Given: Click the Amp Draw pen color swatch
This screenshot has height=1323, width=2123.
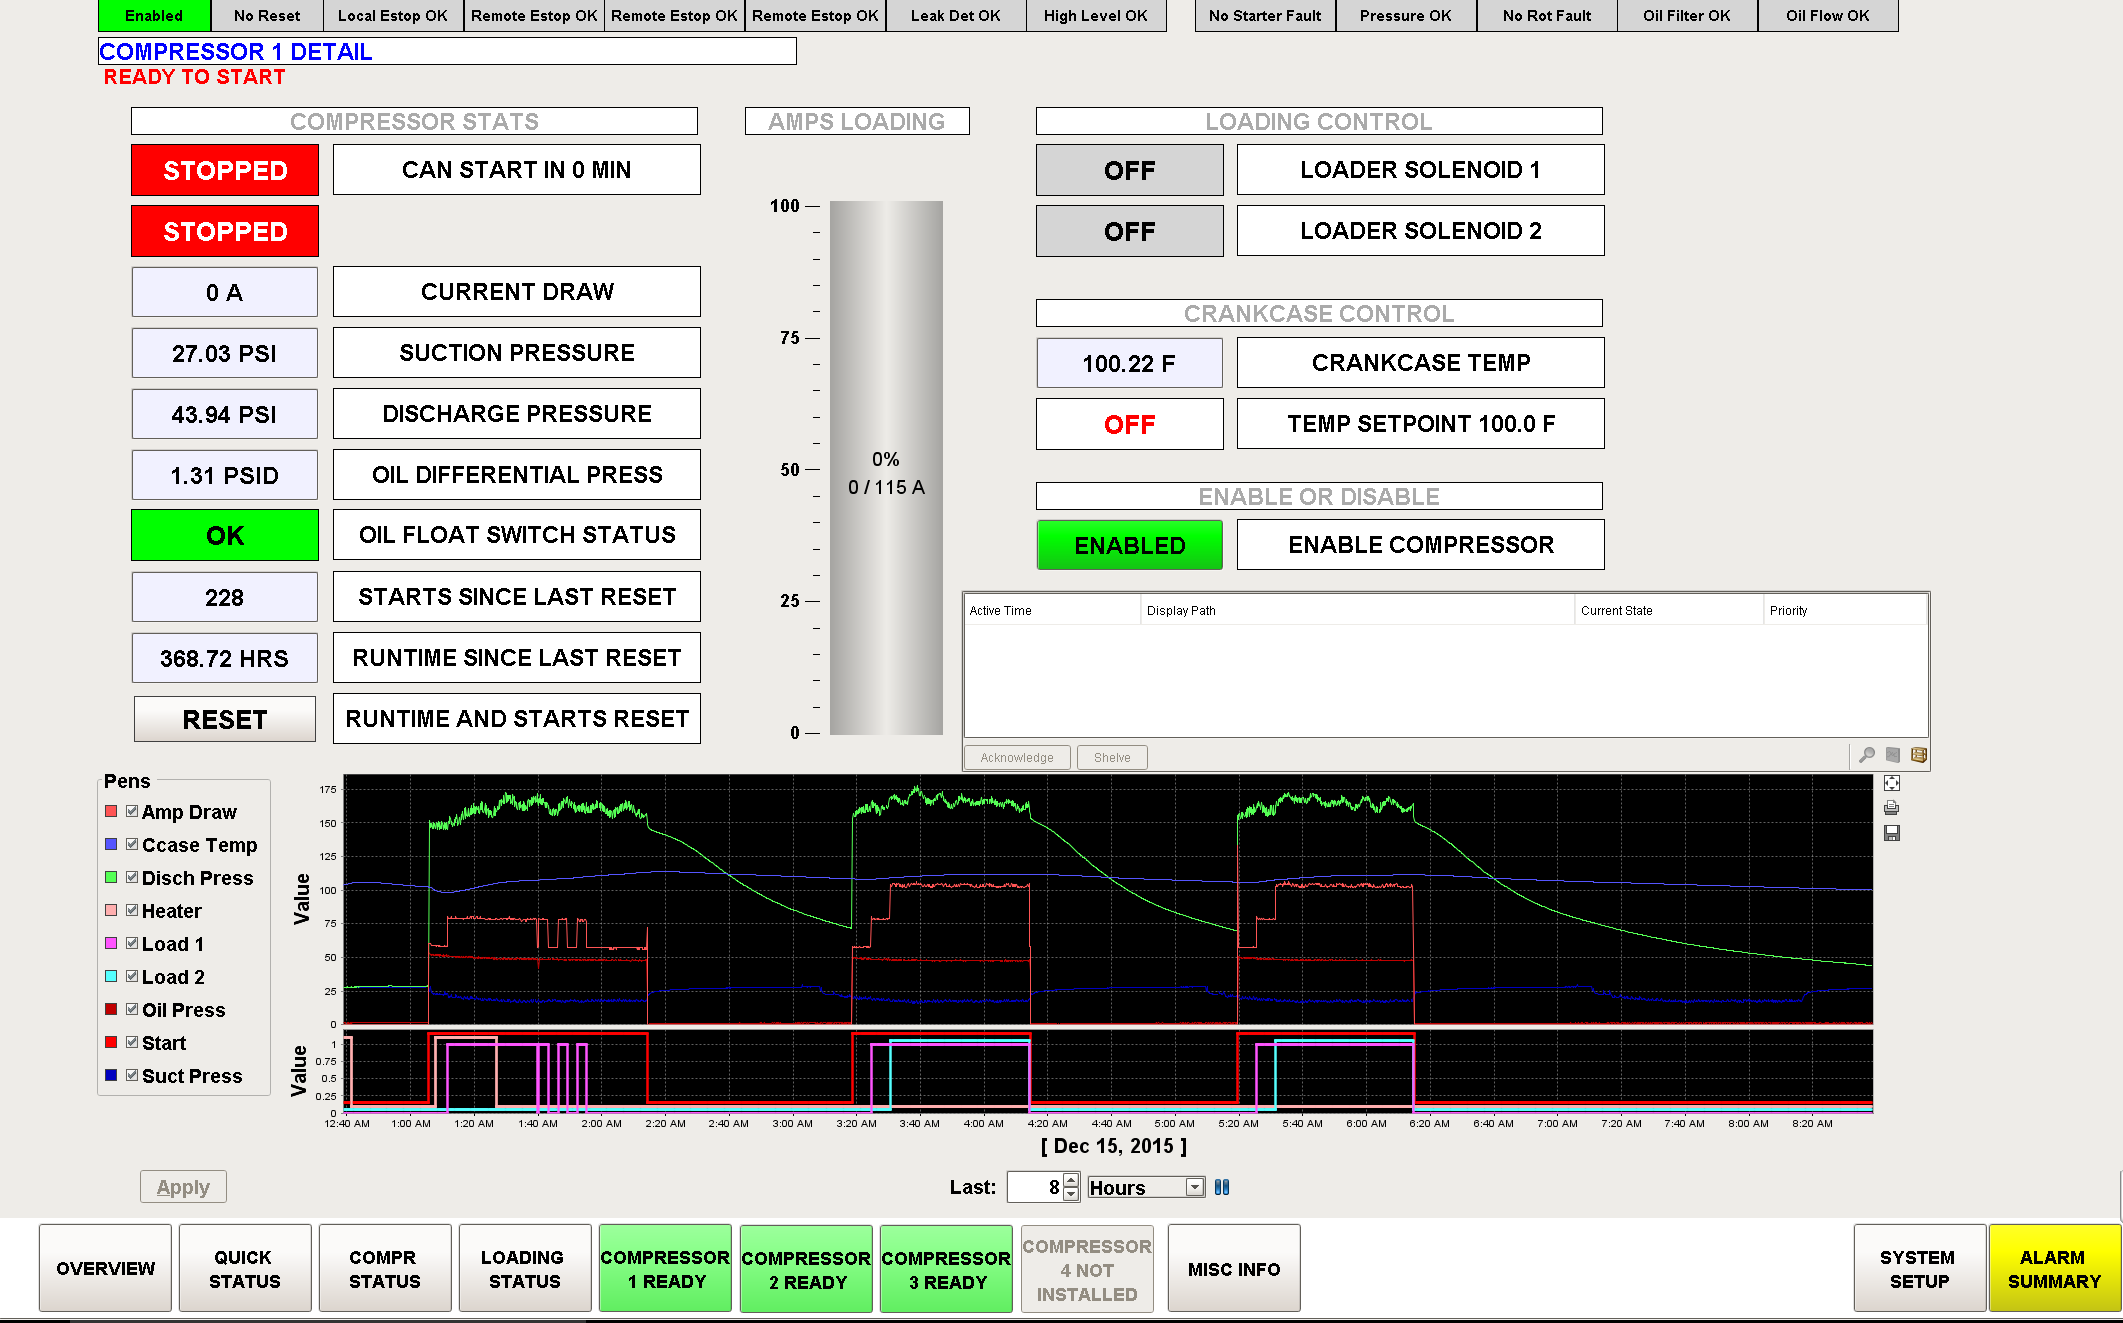Looking at the screenshot, I should (111, 811).
